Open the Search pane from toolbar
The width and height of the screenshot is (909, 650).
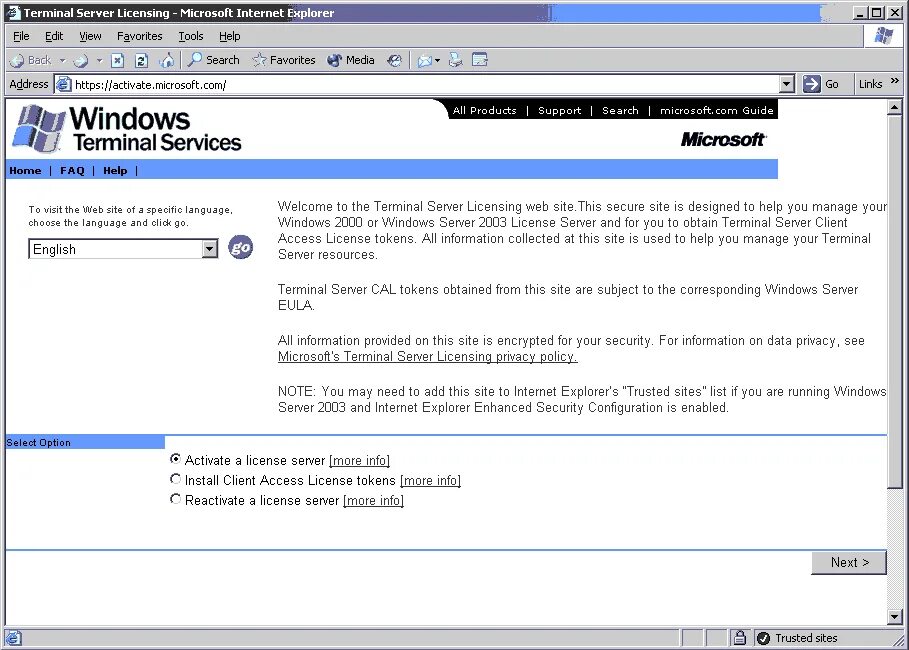pyautogui.click(x=213, y=60)
